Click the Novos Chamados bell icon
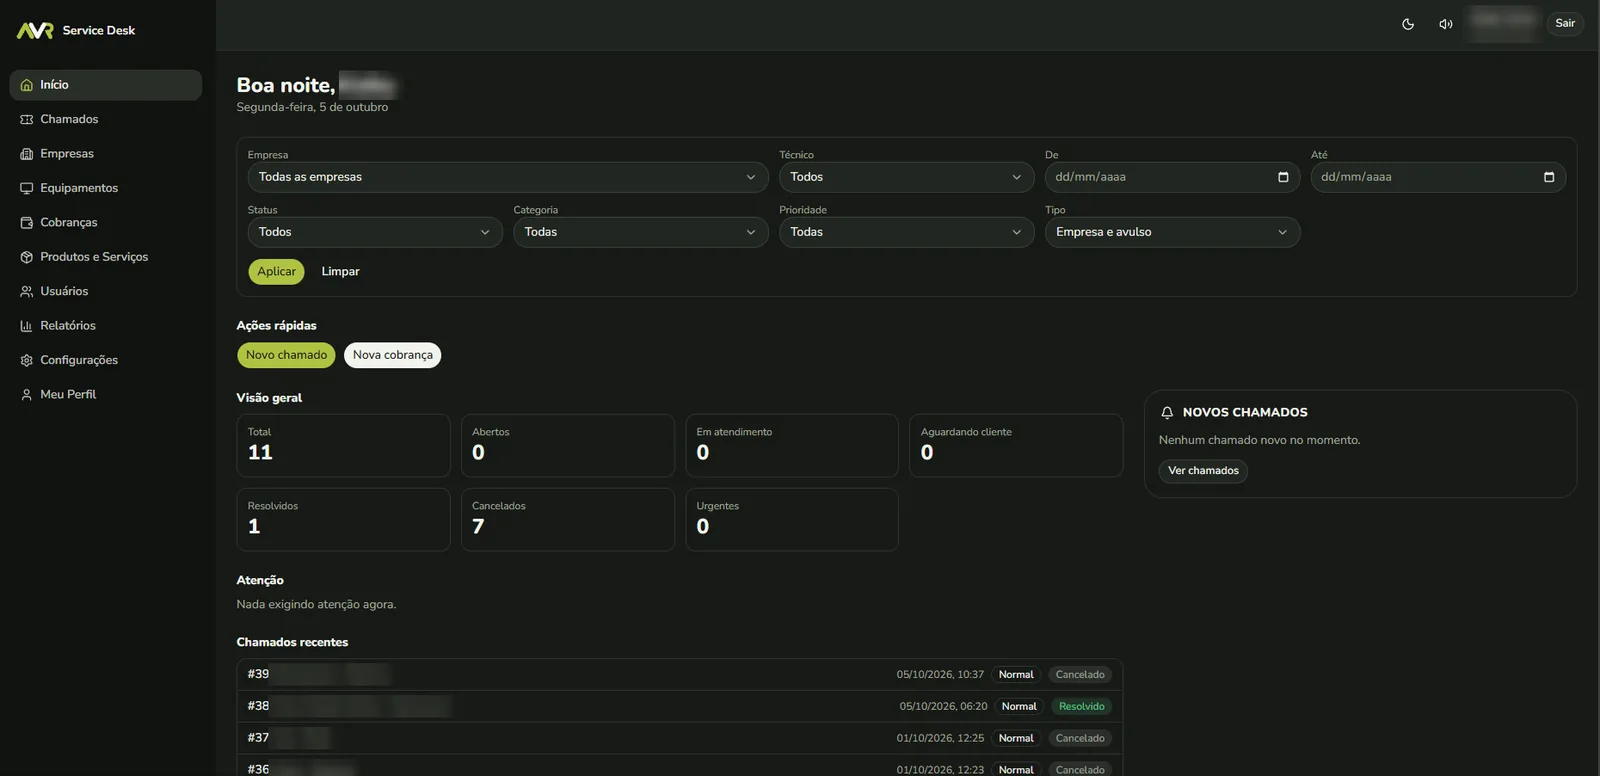The width and height of the screenshot is (1600, 776). point(1167,413)
